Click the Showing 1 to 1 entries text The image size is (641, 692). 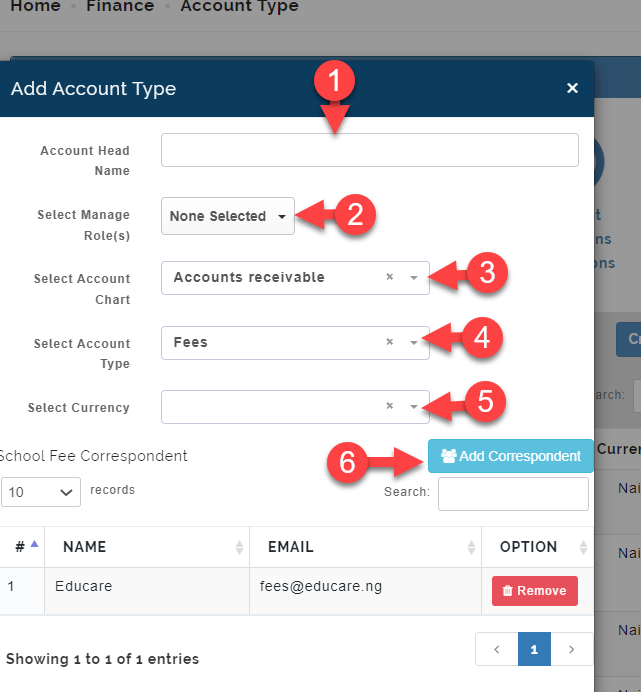(102, 659)
